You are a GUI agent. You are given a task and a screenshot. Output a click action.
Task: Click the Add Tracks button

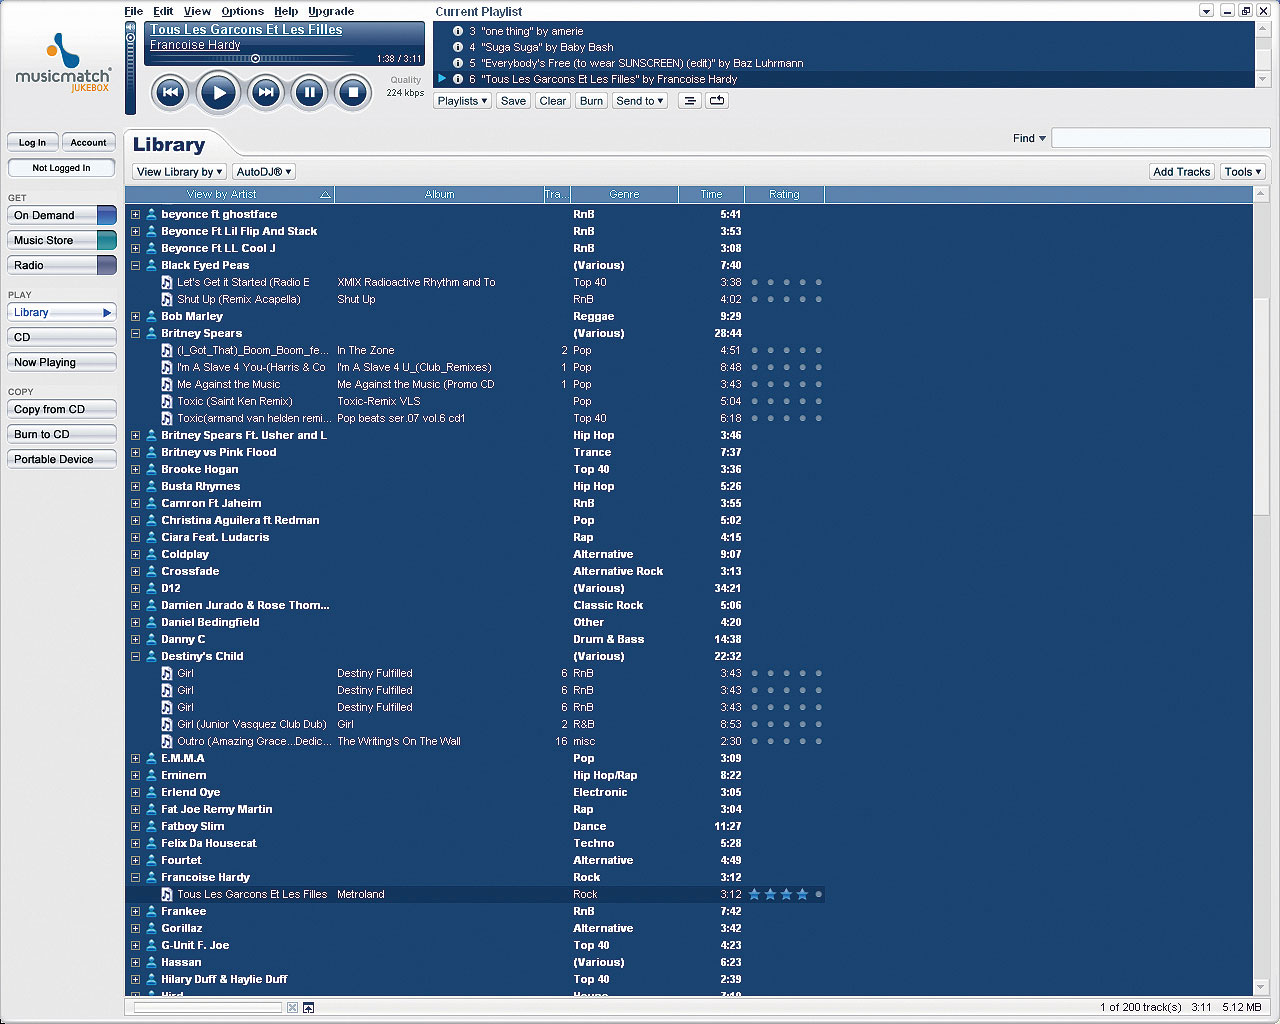pos(1181,172)
